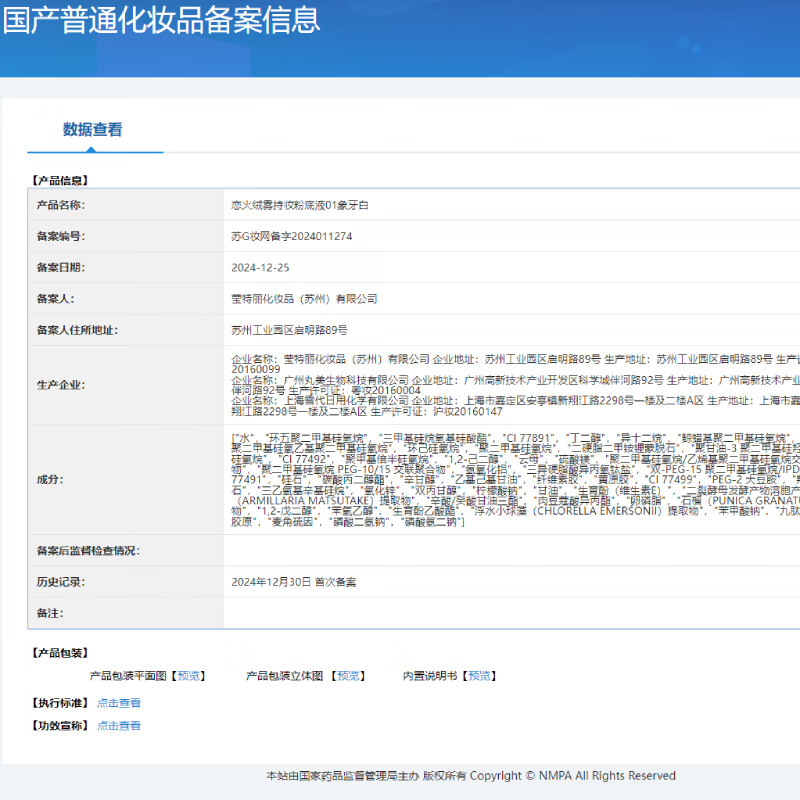
Task: Click 点击查看 next to 功效宣称
Action: 118,726
